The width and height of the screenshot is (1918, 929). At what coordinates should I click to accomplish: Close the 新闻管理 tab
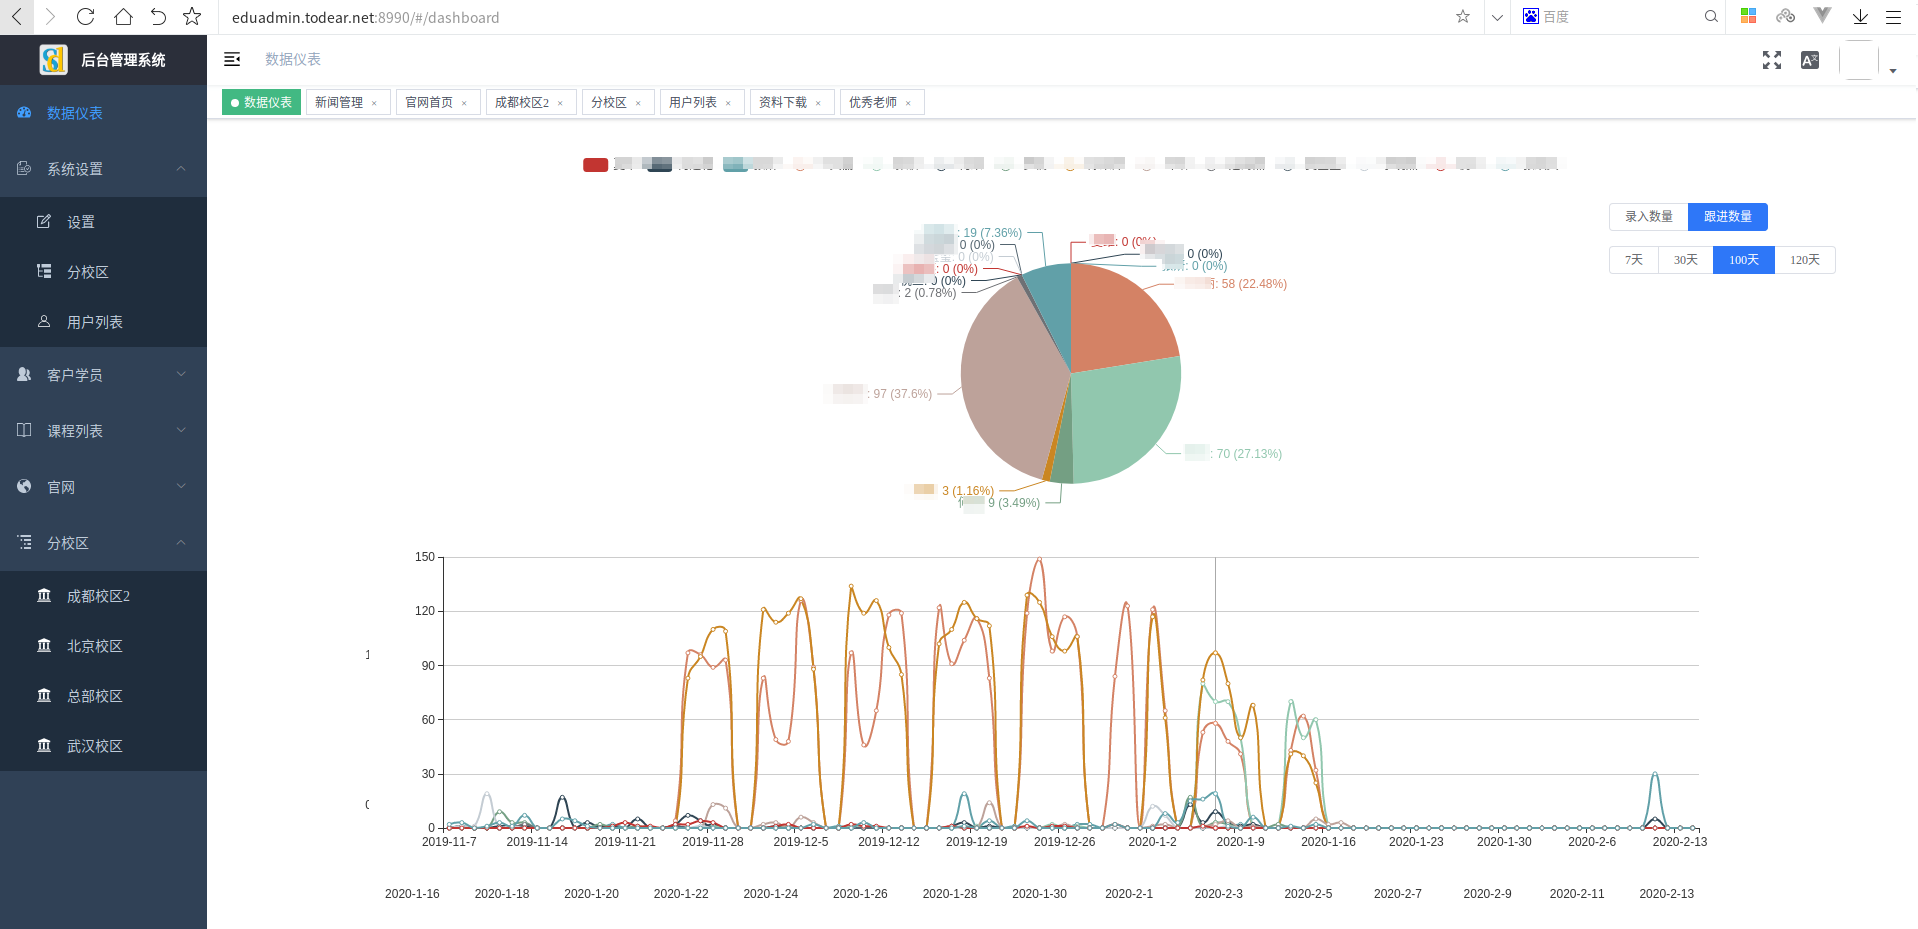374,103
